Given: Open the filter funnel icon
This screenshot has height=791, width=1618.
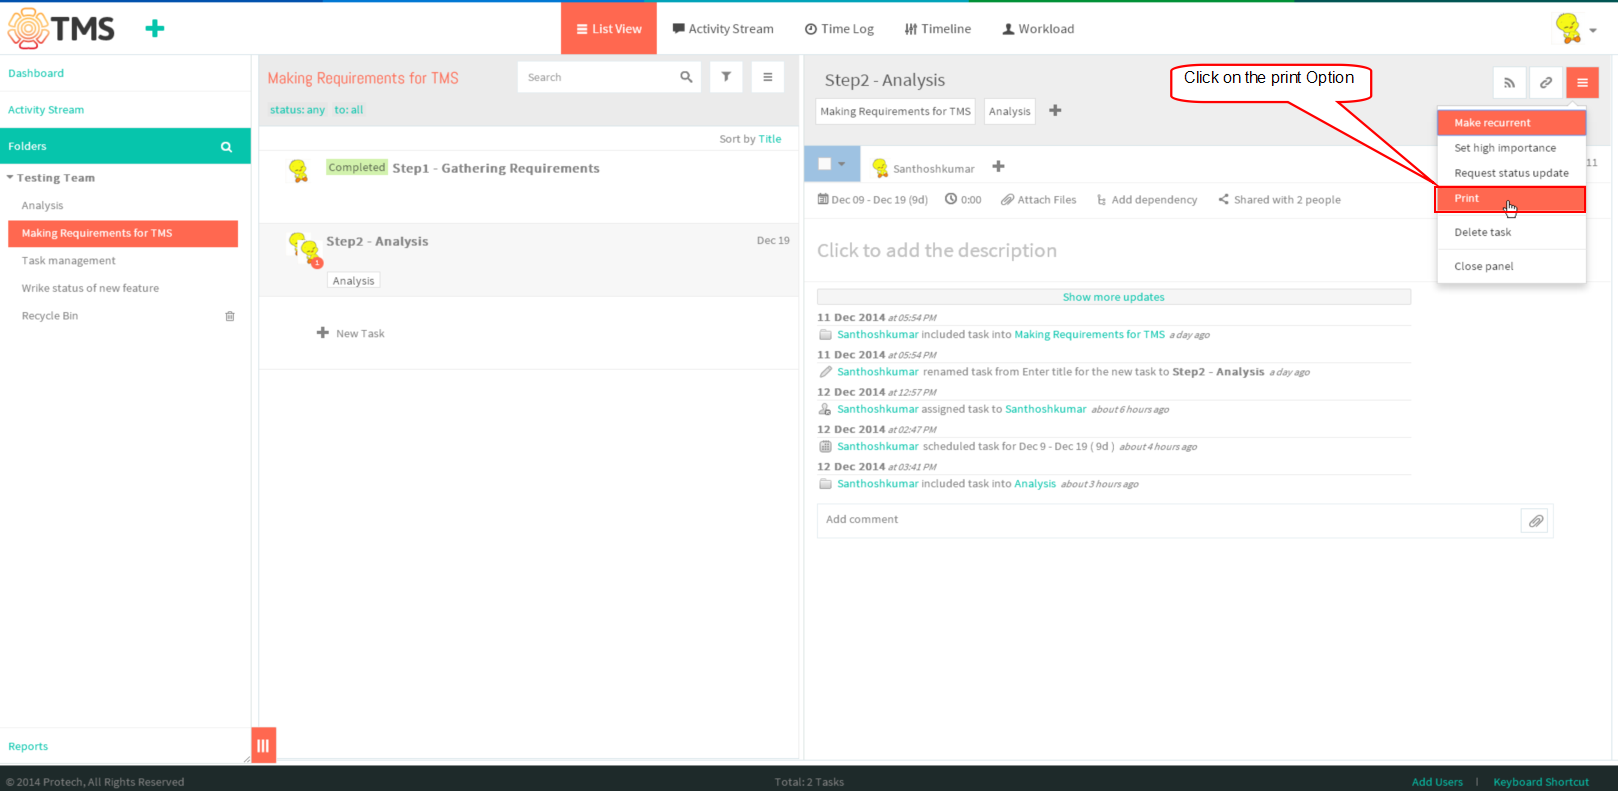Looking at the screenshot, I should [x=726, y=77].
